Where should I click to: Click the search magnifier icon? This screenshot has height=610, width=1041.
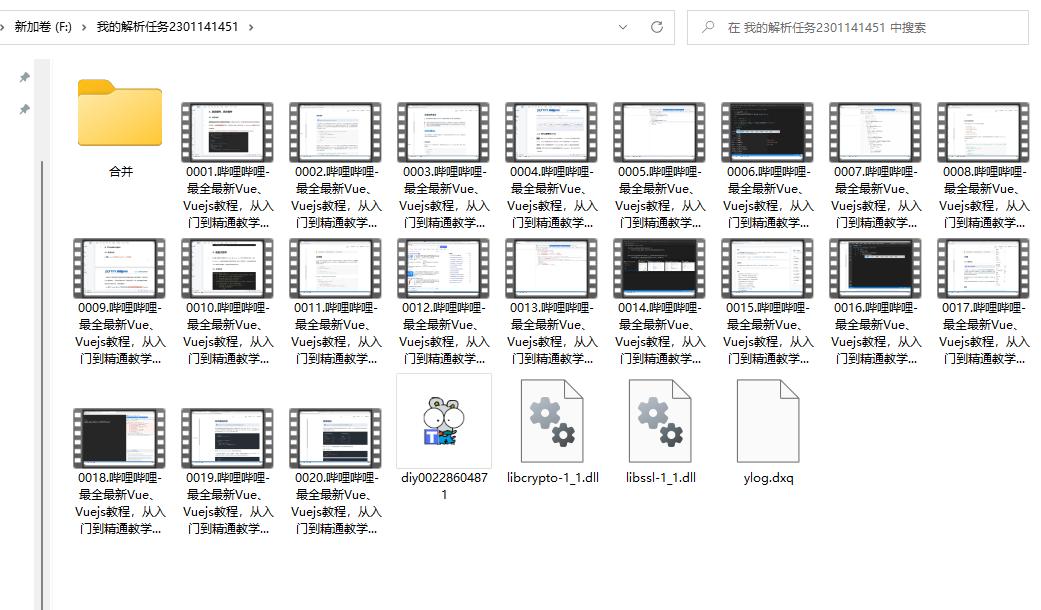click(708, 27)
